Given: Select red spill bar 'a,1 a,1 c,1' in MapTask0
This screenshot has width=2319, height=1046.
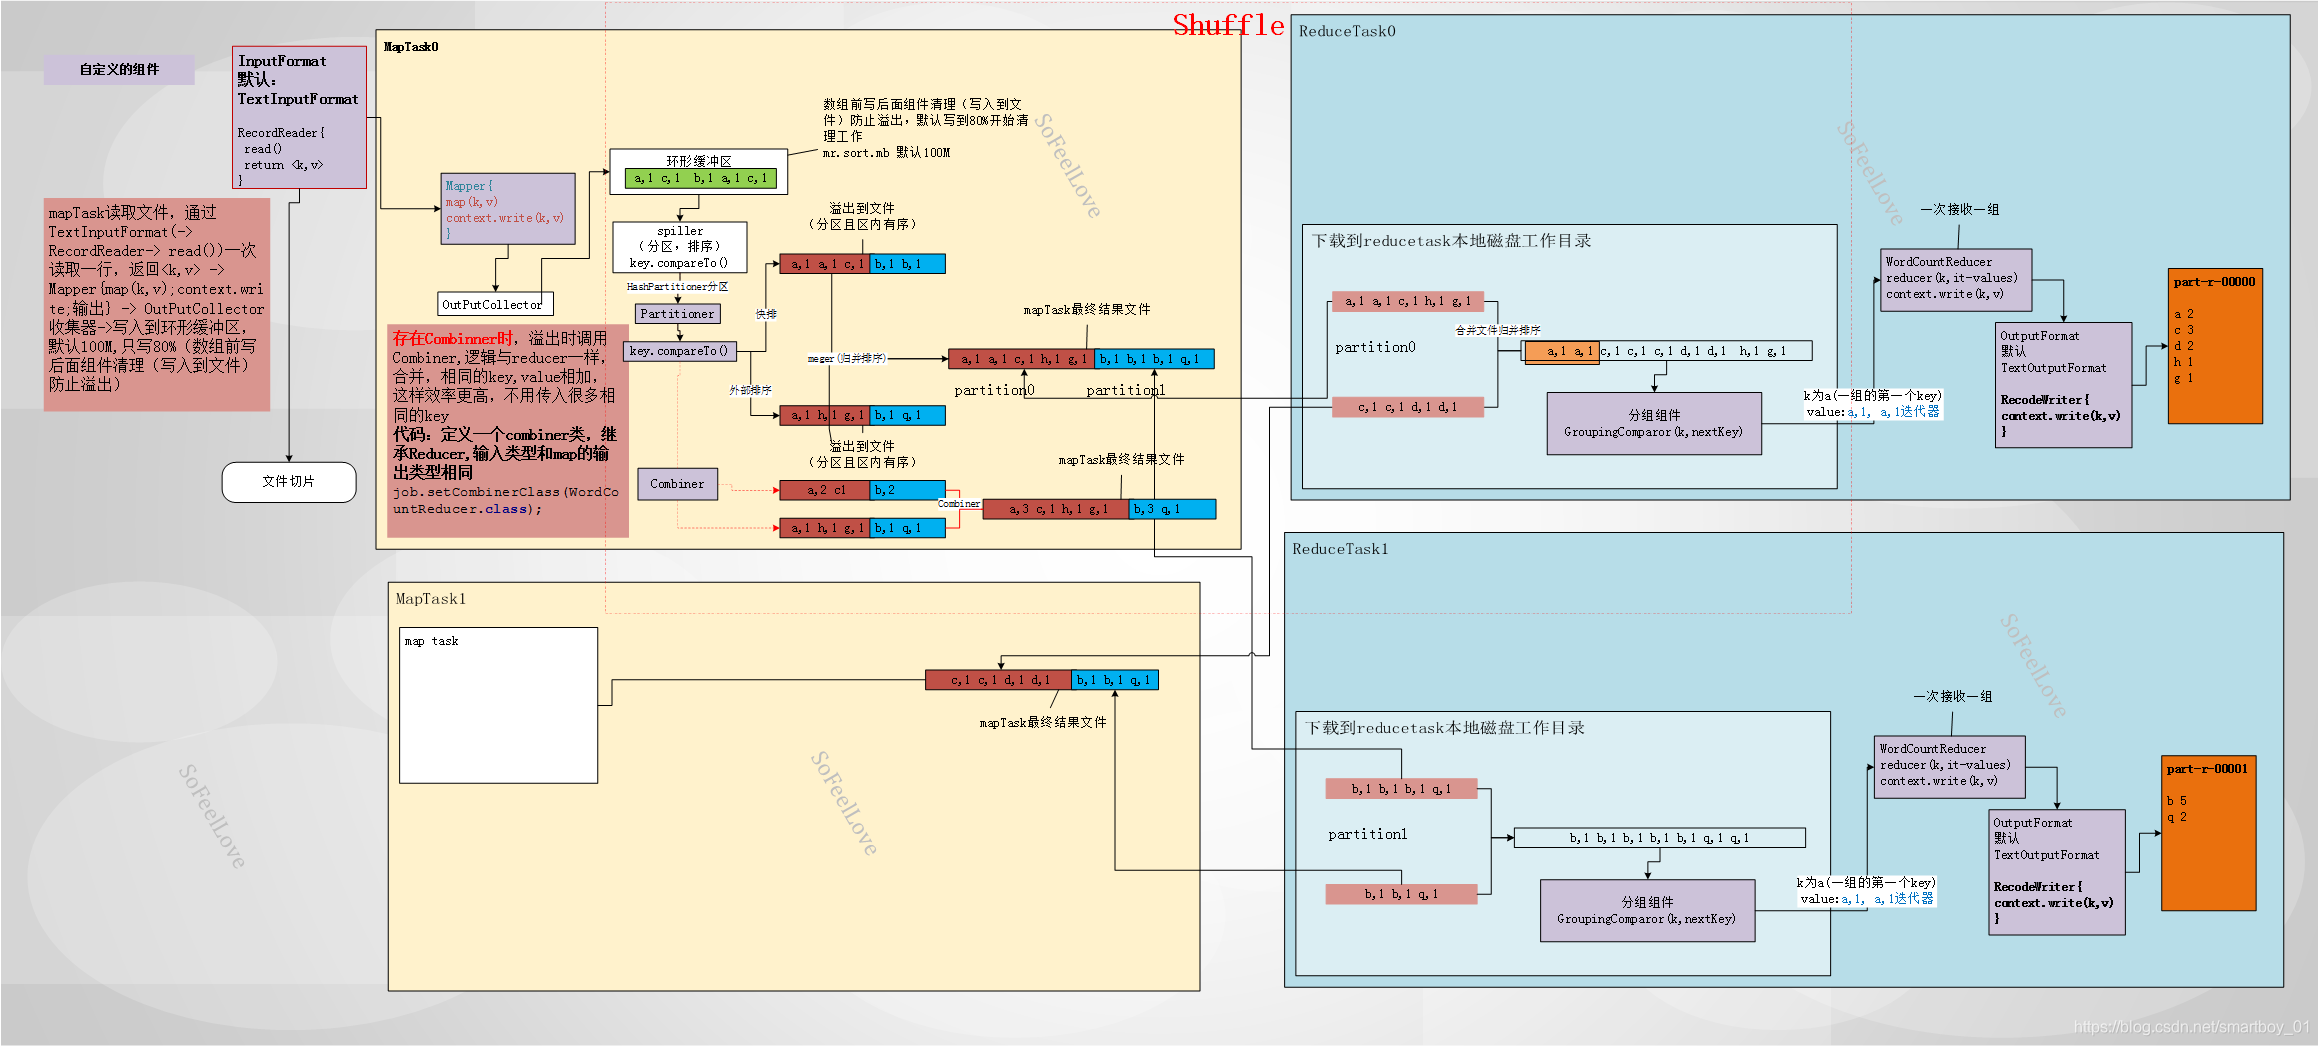Looking at the screenshot, I should click(x=825, y=264).
